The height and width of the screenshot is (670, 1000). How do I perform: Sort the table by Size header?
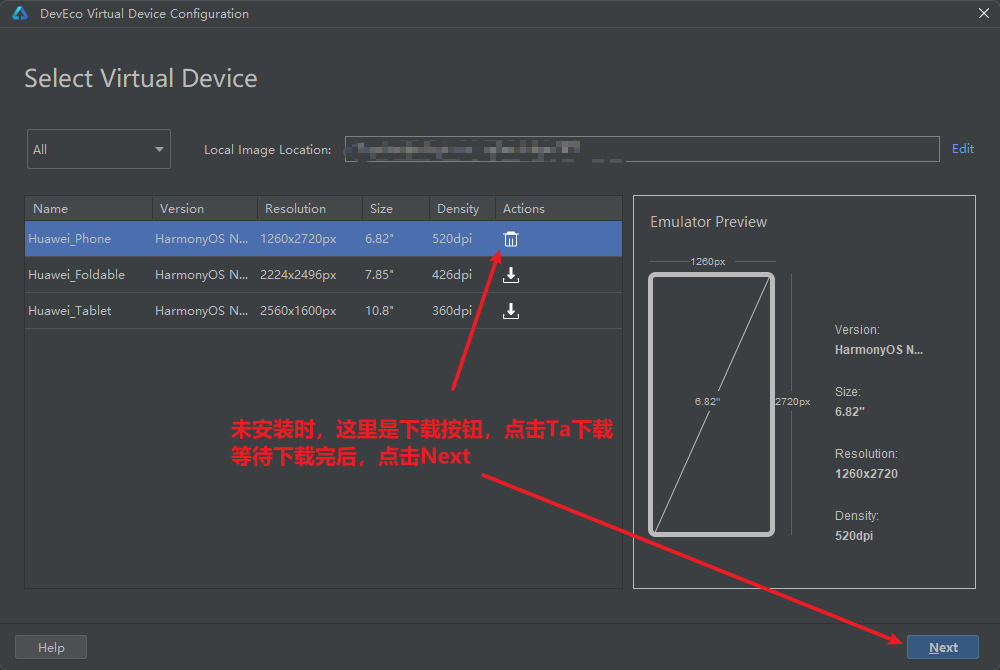[394, 209]
